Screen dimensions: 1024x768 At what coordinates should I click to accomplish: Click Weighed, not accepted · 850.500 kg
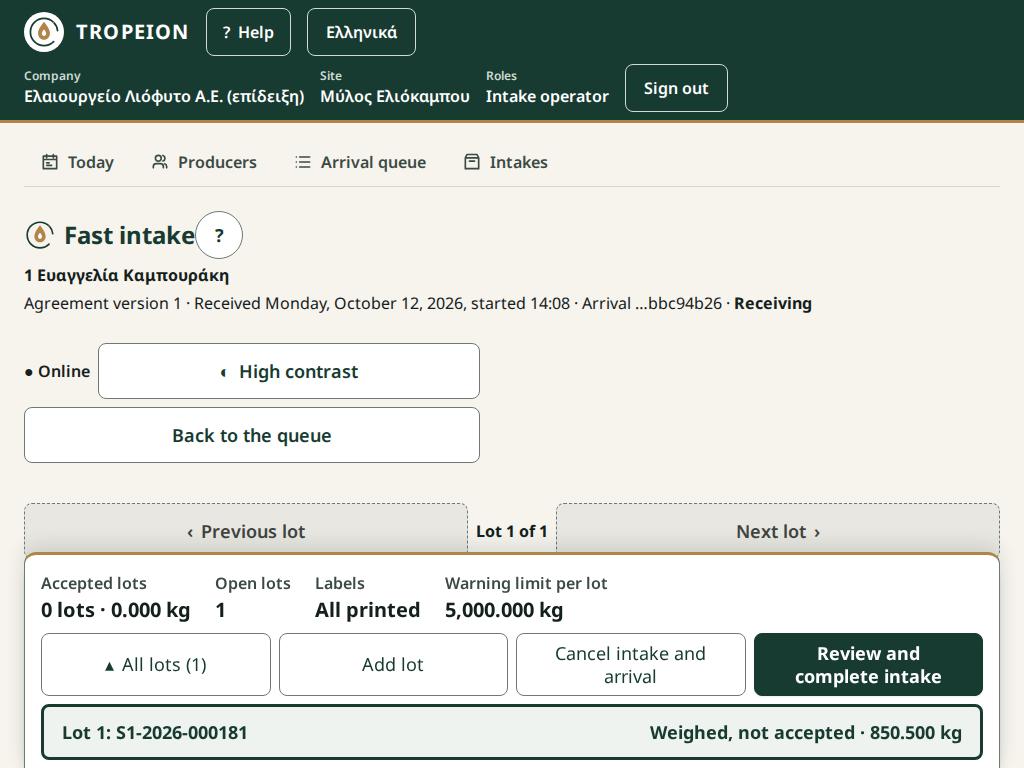click(x=805, y=733)
